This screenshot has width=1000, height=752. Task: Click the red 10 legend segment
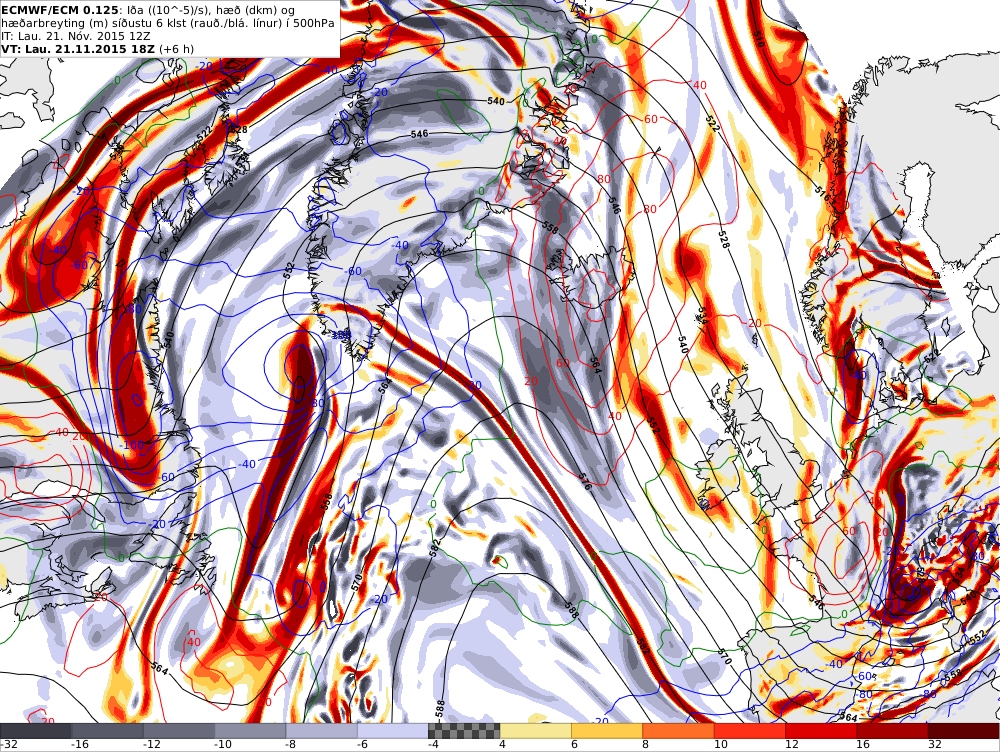click(750, 731)
